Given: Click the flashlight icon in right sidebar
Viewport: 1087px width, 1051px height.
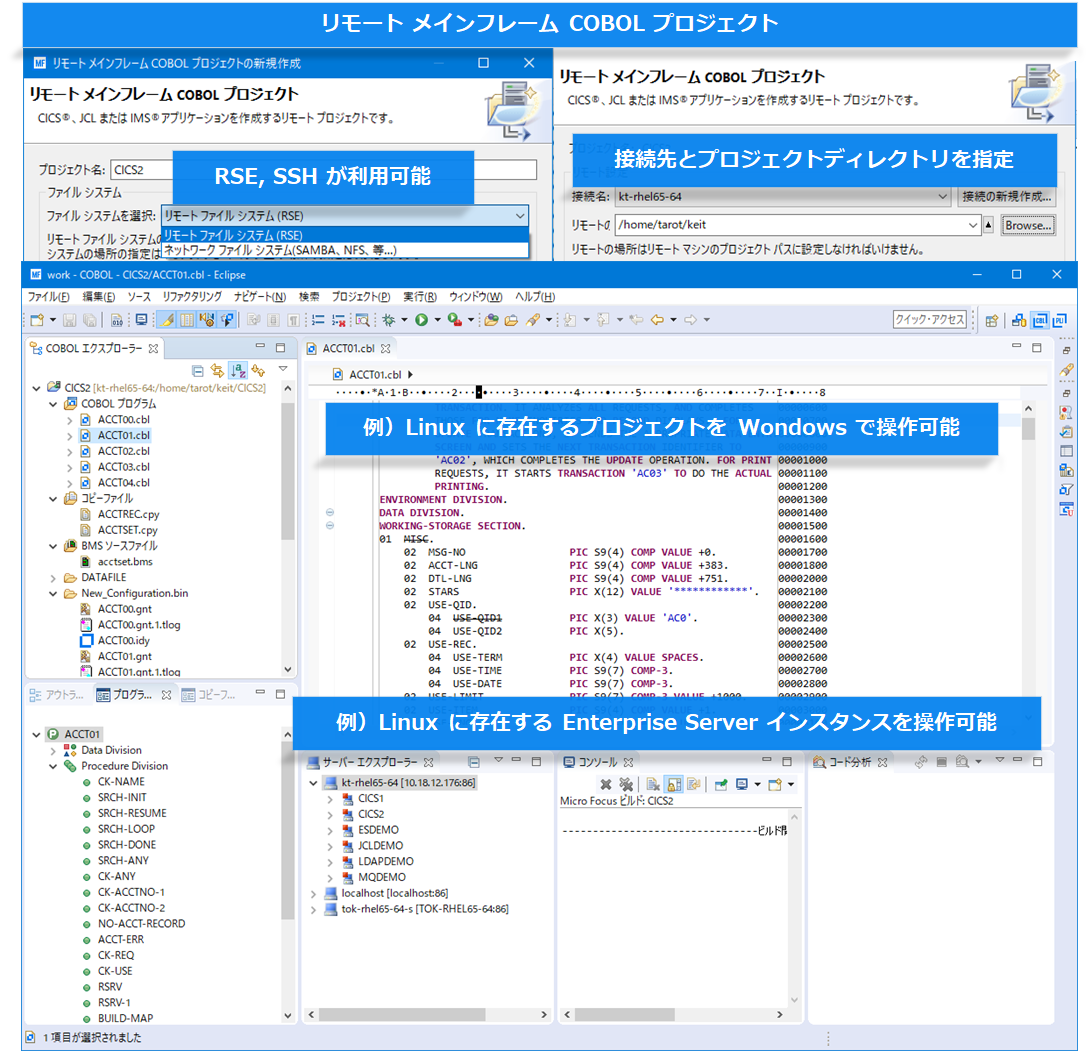Looking at the screenshot, I should 1066,370.
